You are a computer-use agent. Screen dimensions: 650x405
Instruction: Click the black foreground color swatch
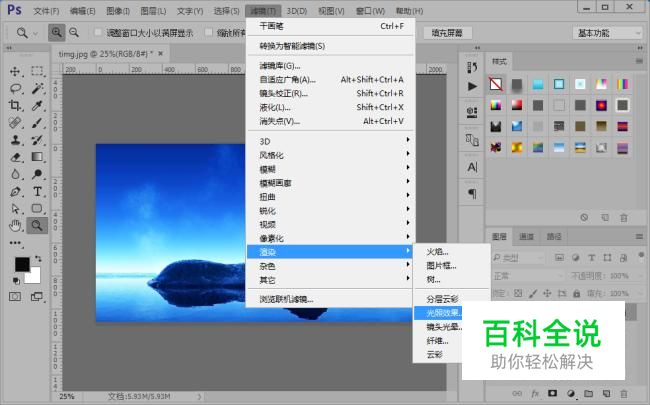tap(21, 263)
